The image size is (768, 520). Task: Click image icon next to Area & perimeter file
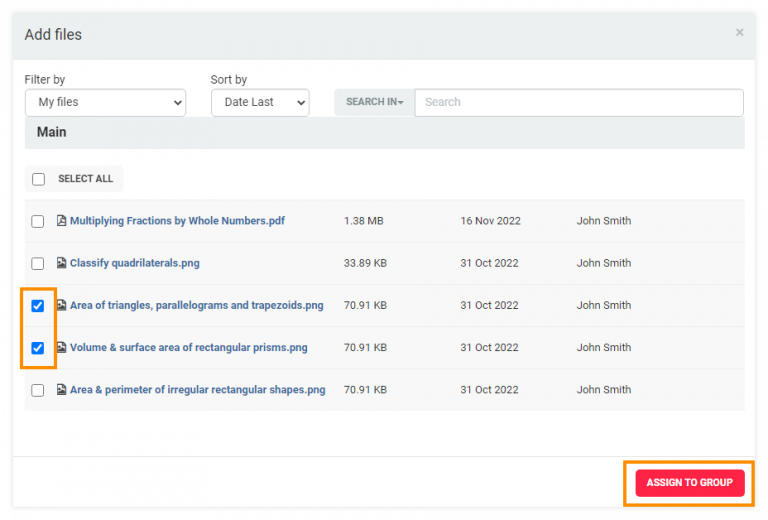61,390
